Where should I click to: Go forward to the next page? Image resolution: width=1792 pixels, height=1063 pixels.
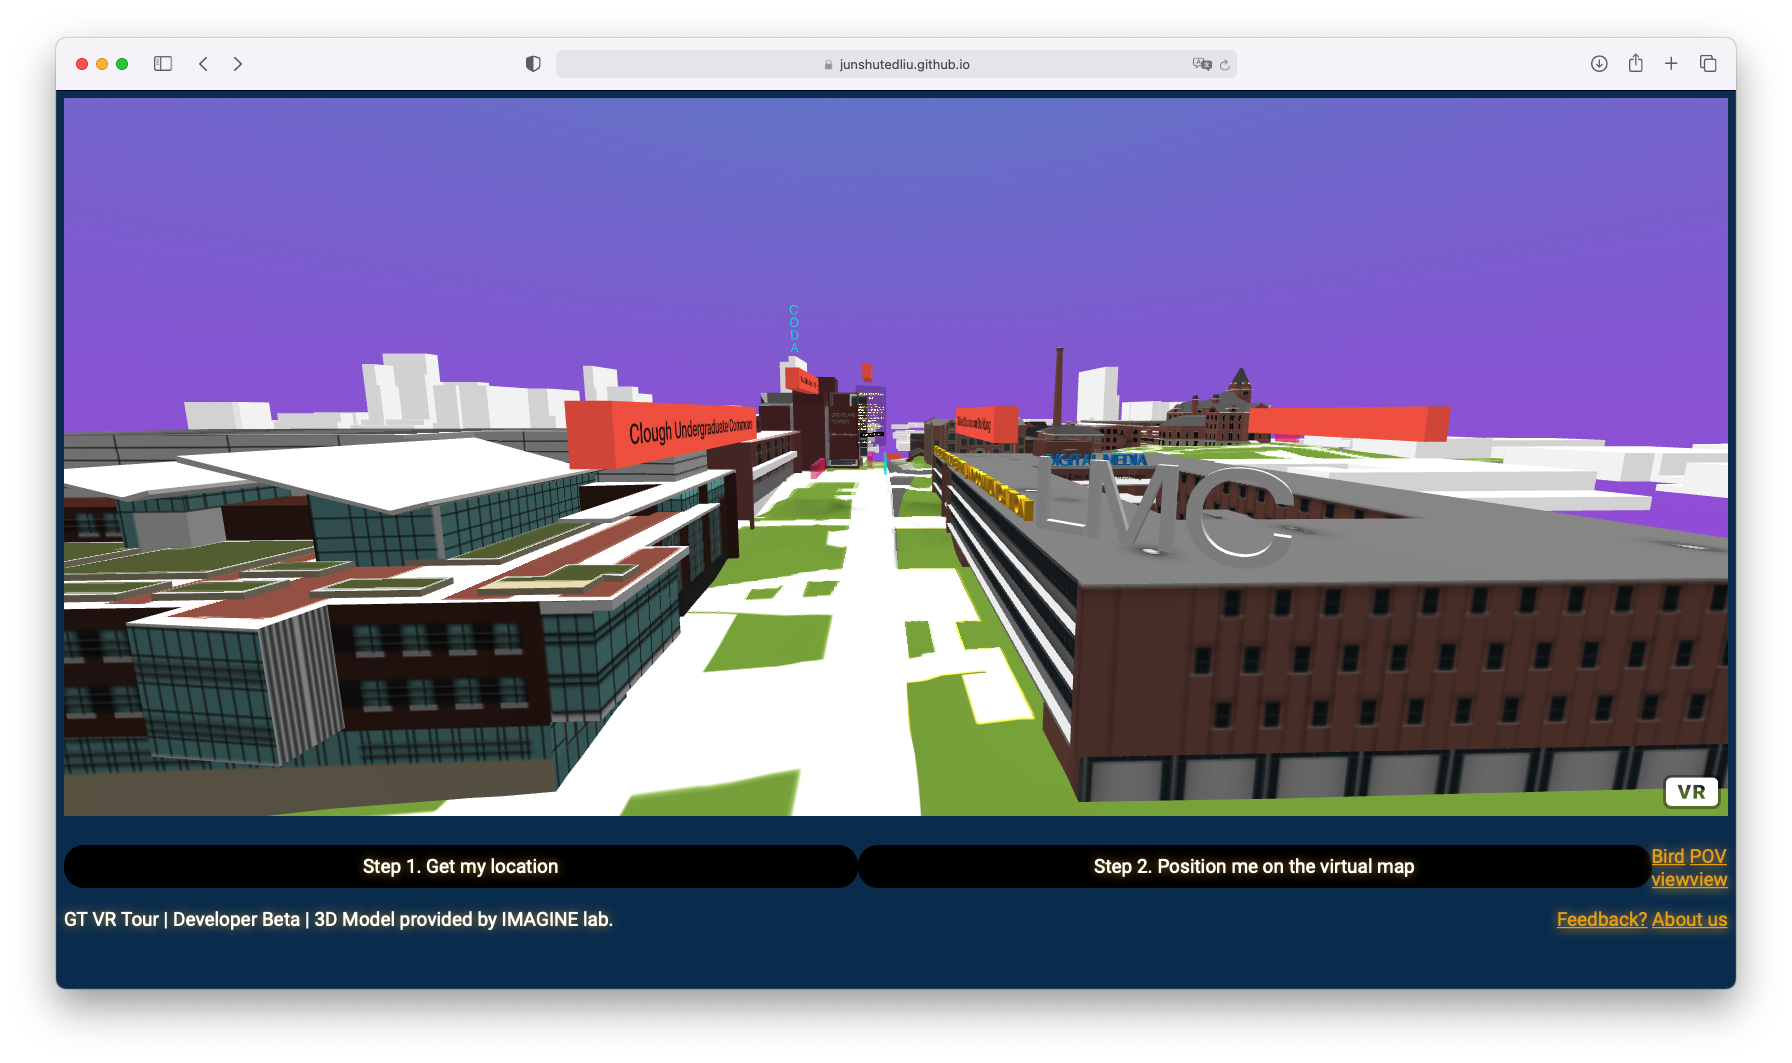point(238,64)
